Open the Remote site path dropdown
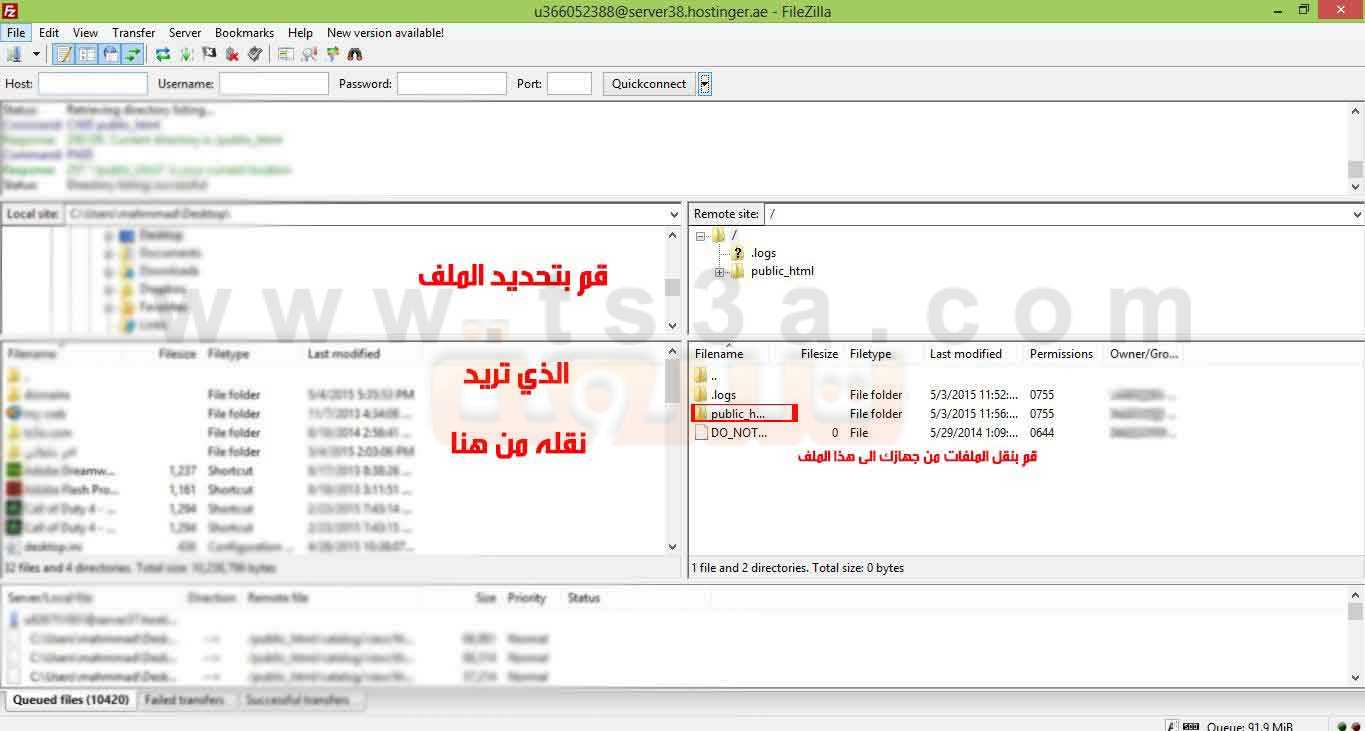This screenshot has height=731, width=1365. click(x=1357, y=214)
